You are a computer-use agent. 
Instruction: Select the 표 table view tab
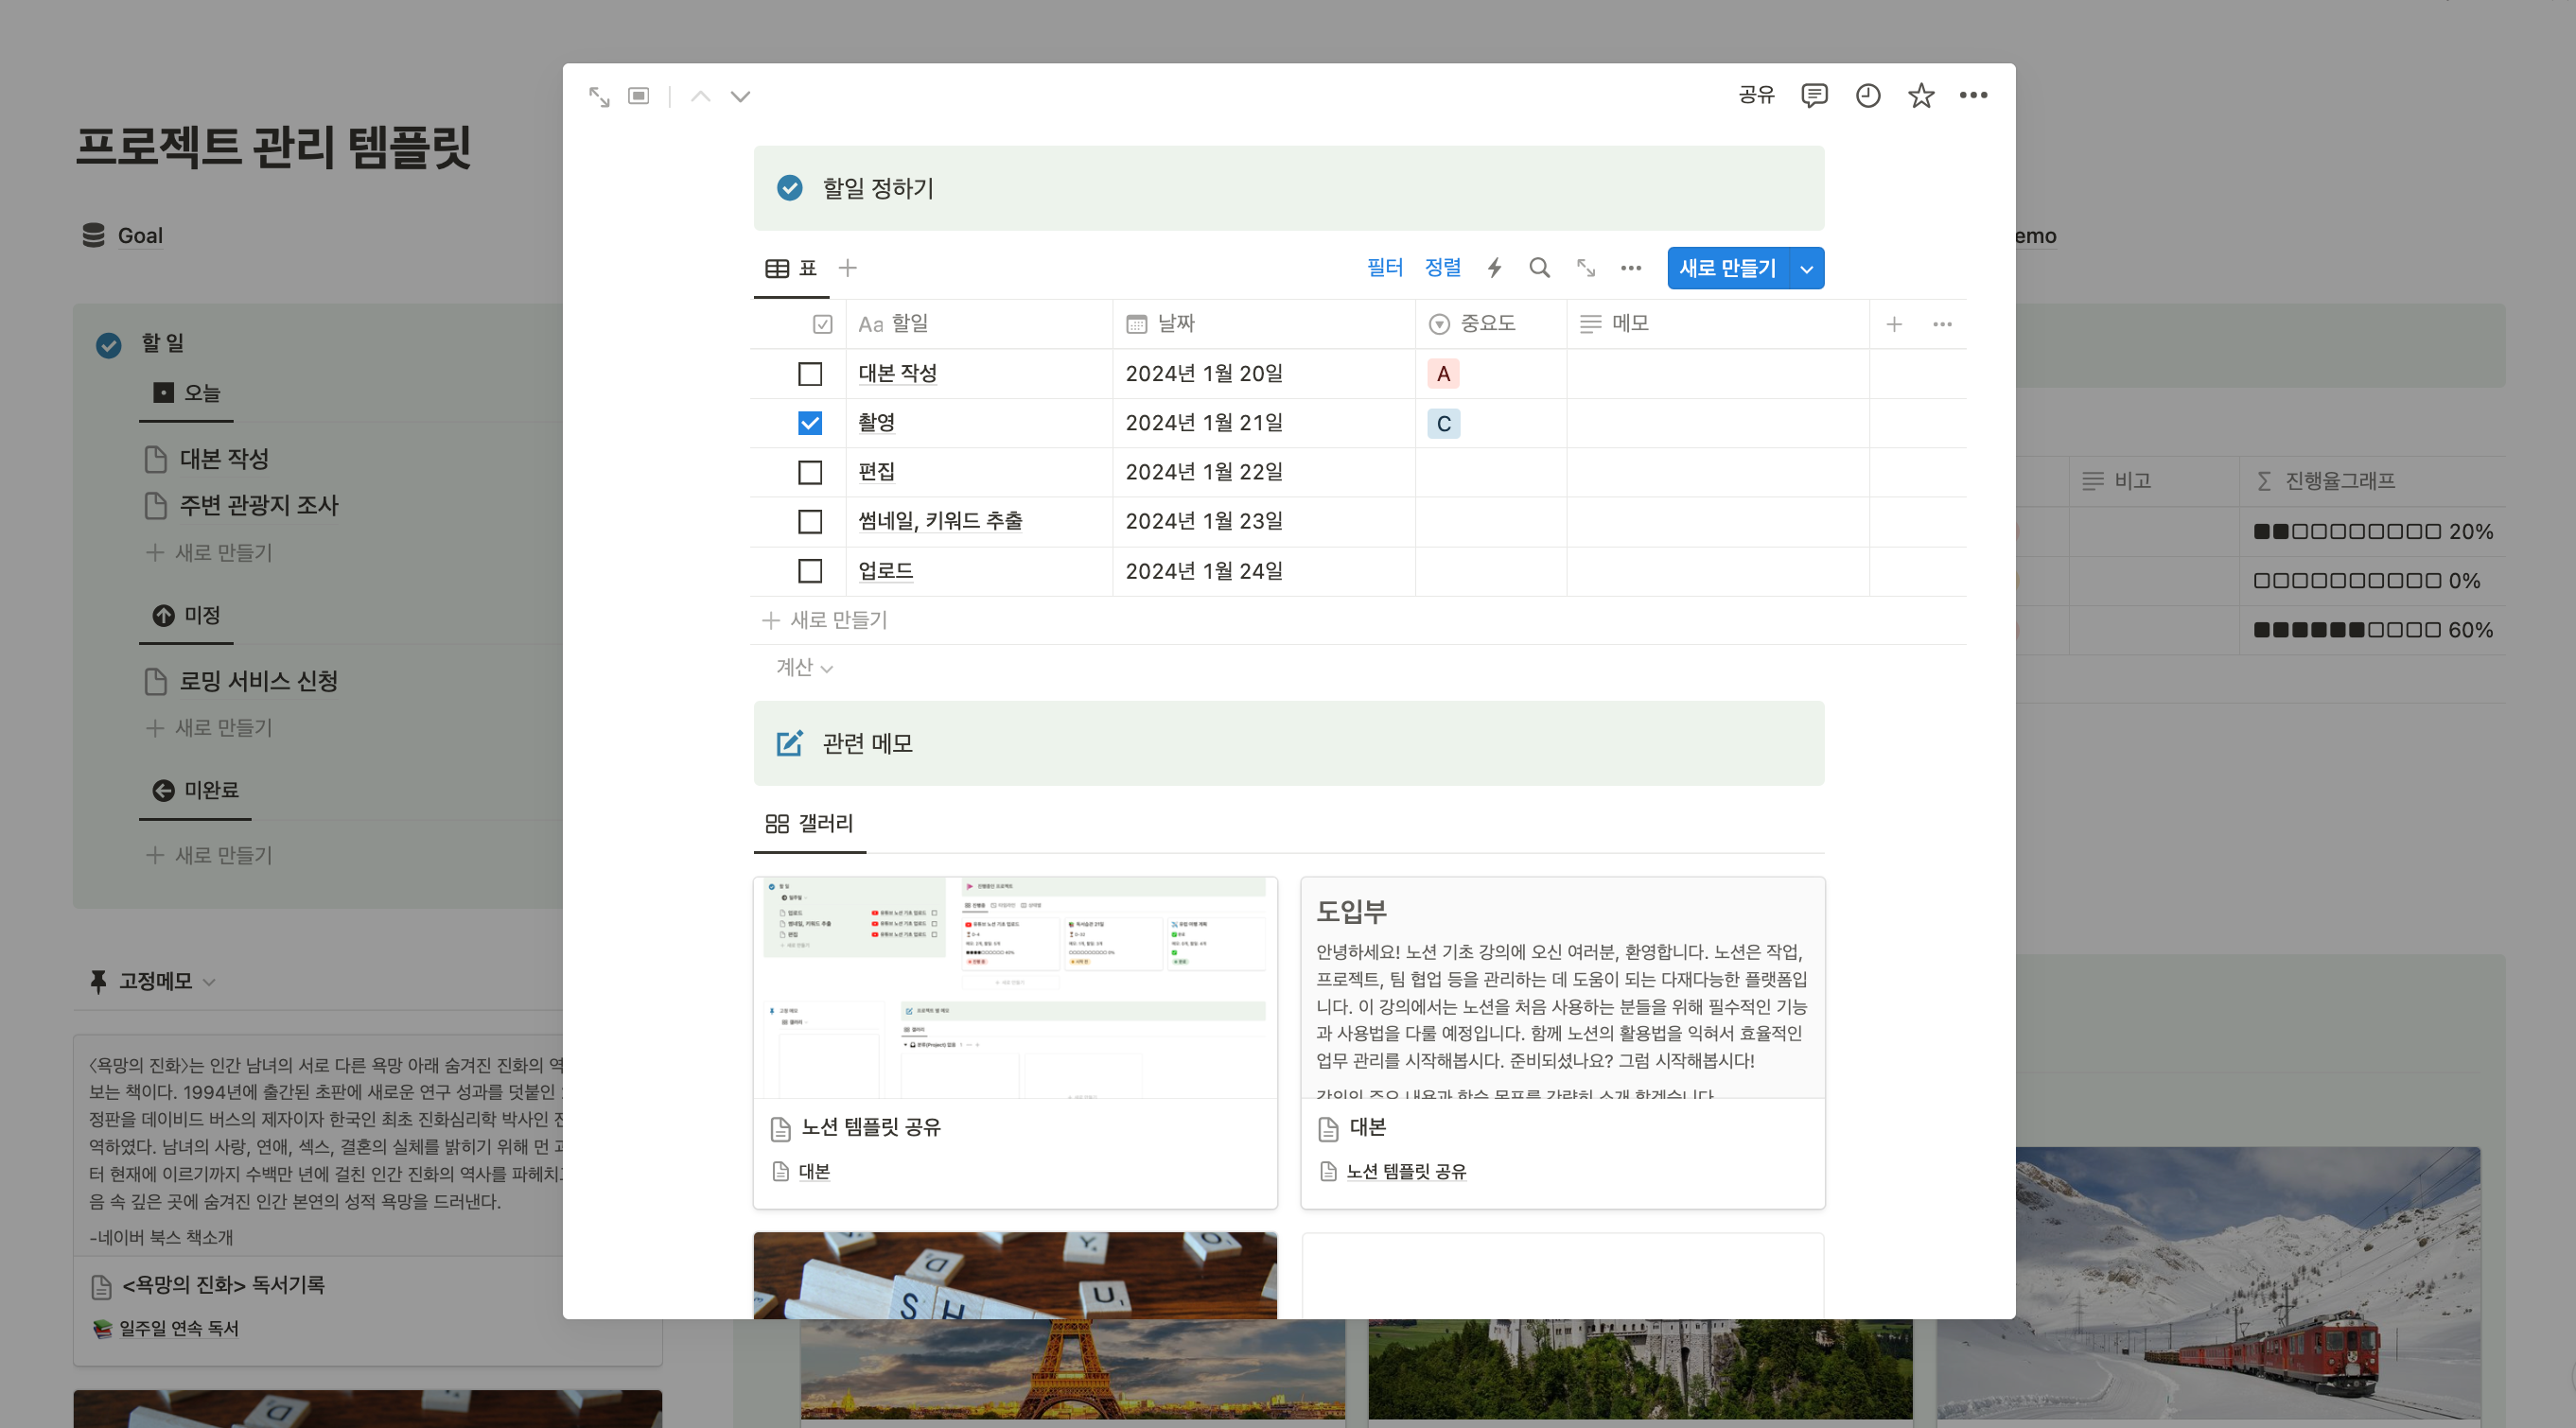(791, 268)
